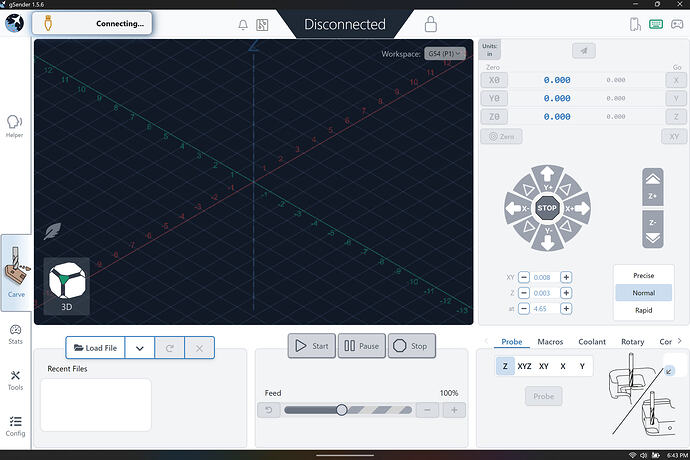Toggle the Units in button
The height and width of the screenshot is (460, 690).
tap(490, 50)
